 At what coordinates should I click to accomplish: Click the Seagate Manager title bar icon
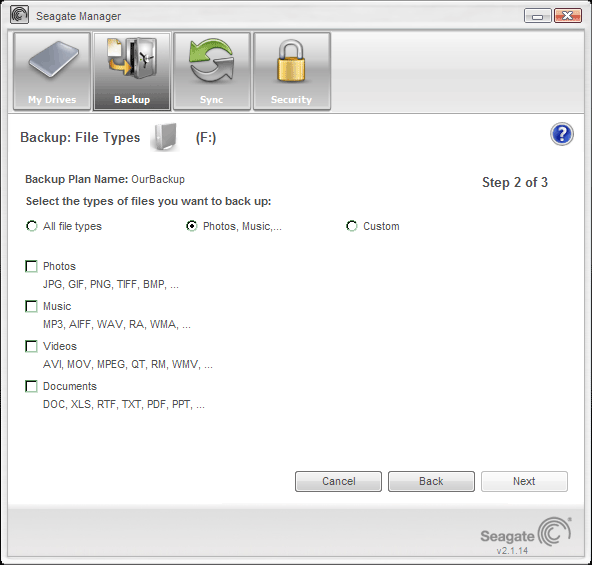tap(19, 15)
